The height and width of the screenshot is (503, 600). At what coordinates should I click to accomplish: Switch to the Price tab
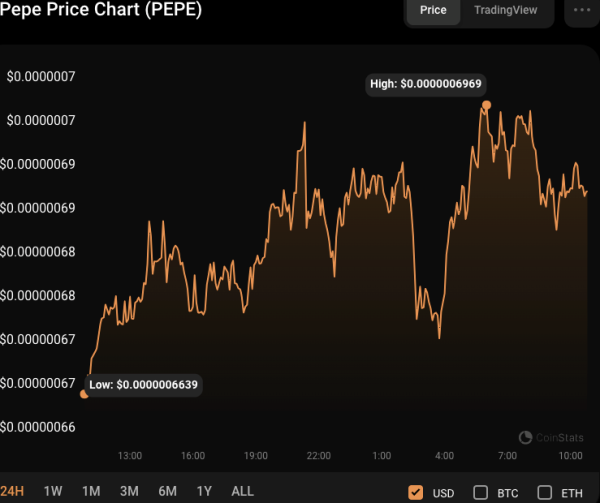tap(433, 10)
